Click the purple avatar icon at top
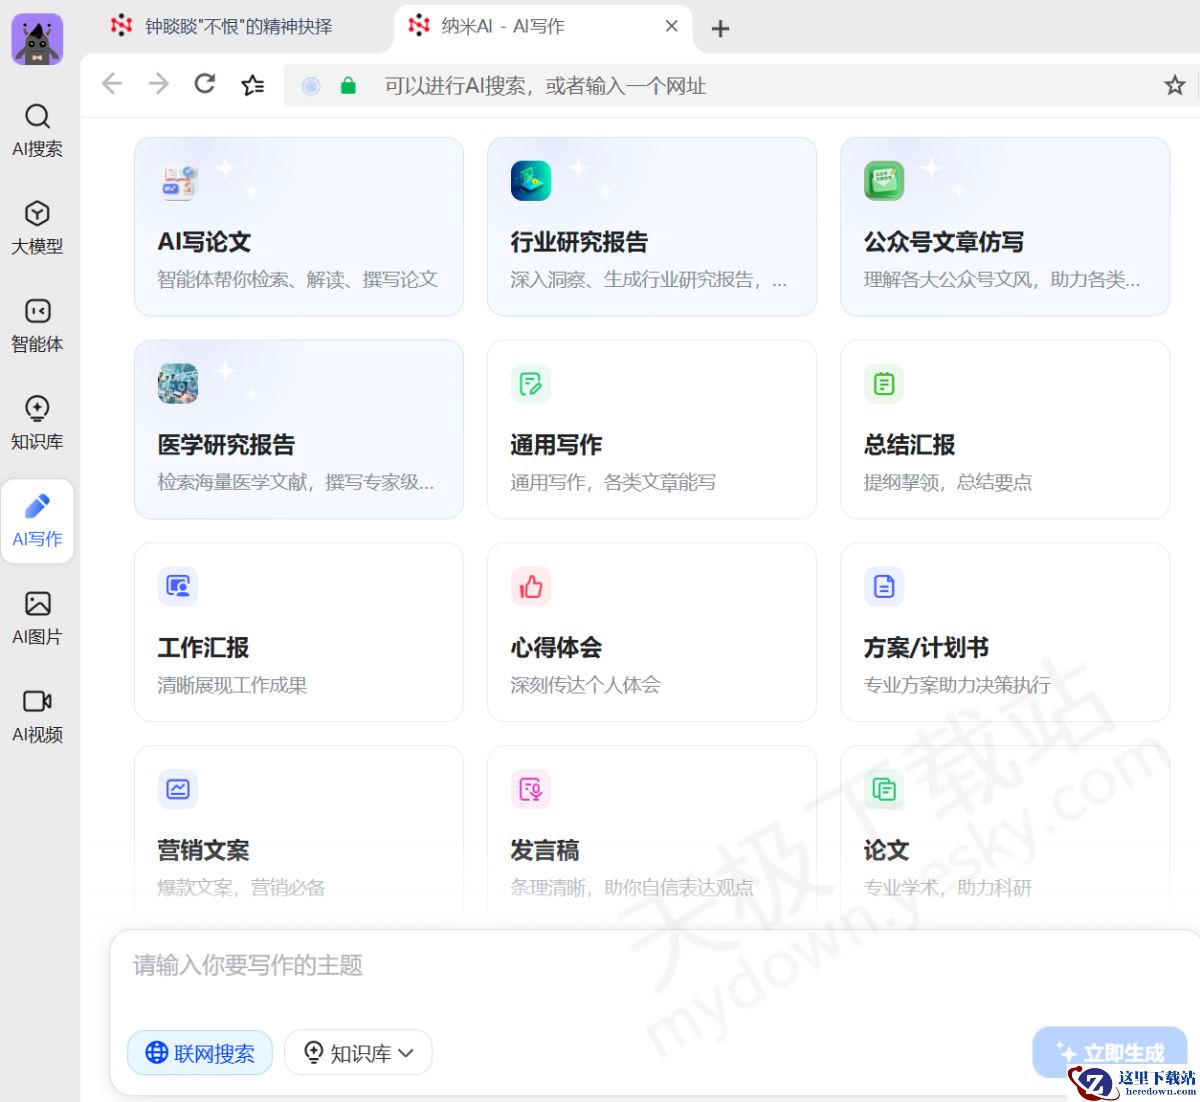 [x=37, y=40]
